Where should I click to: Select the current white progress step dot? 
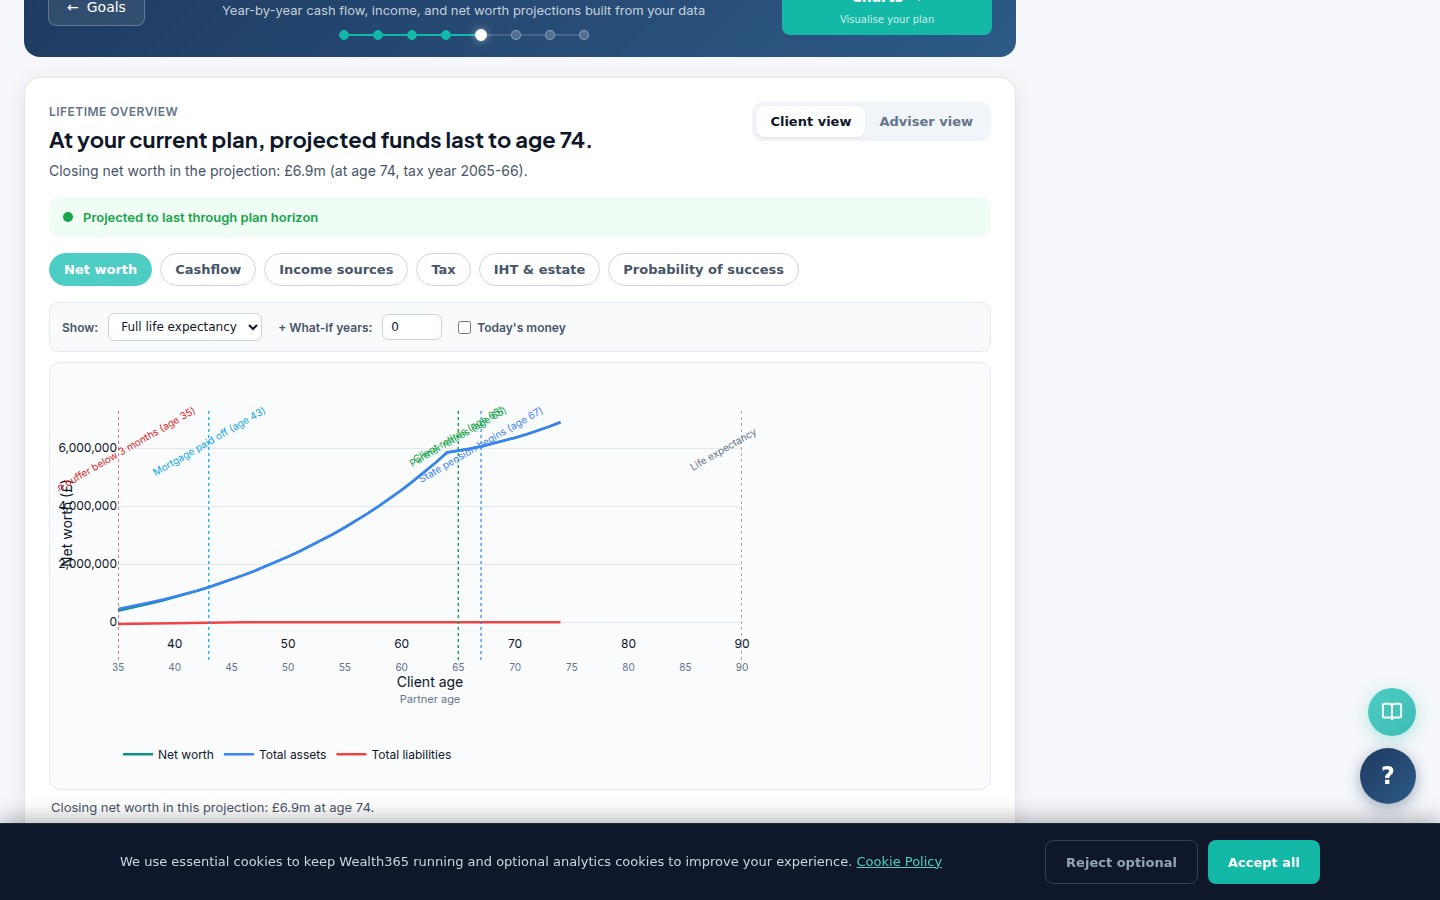pyautogui.click(x=481, y=35)
